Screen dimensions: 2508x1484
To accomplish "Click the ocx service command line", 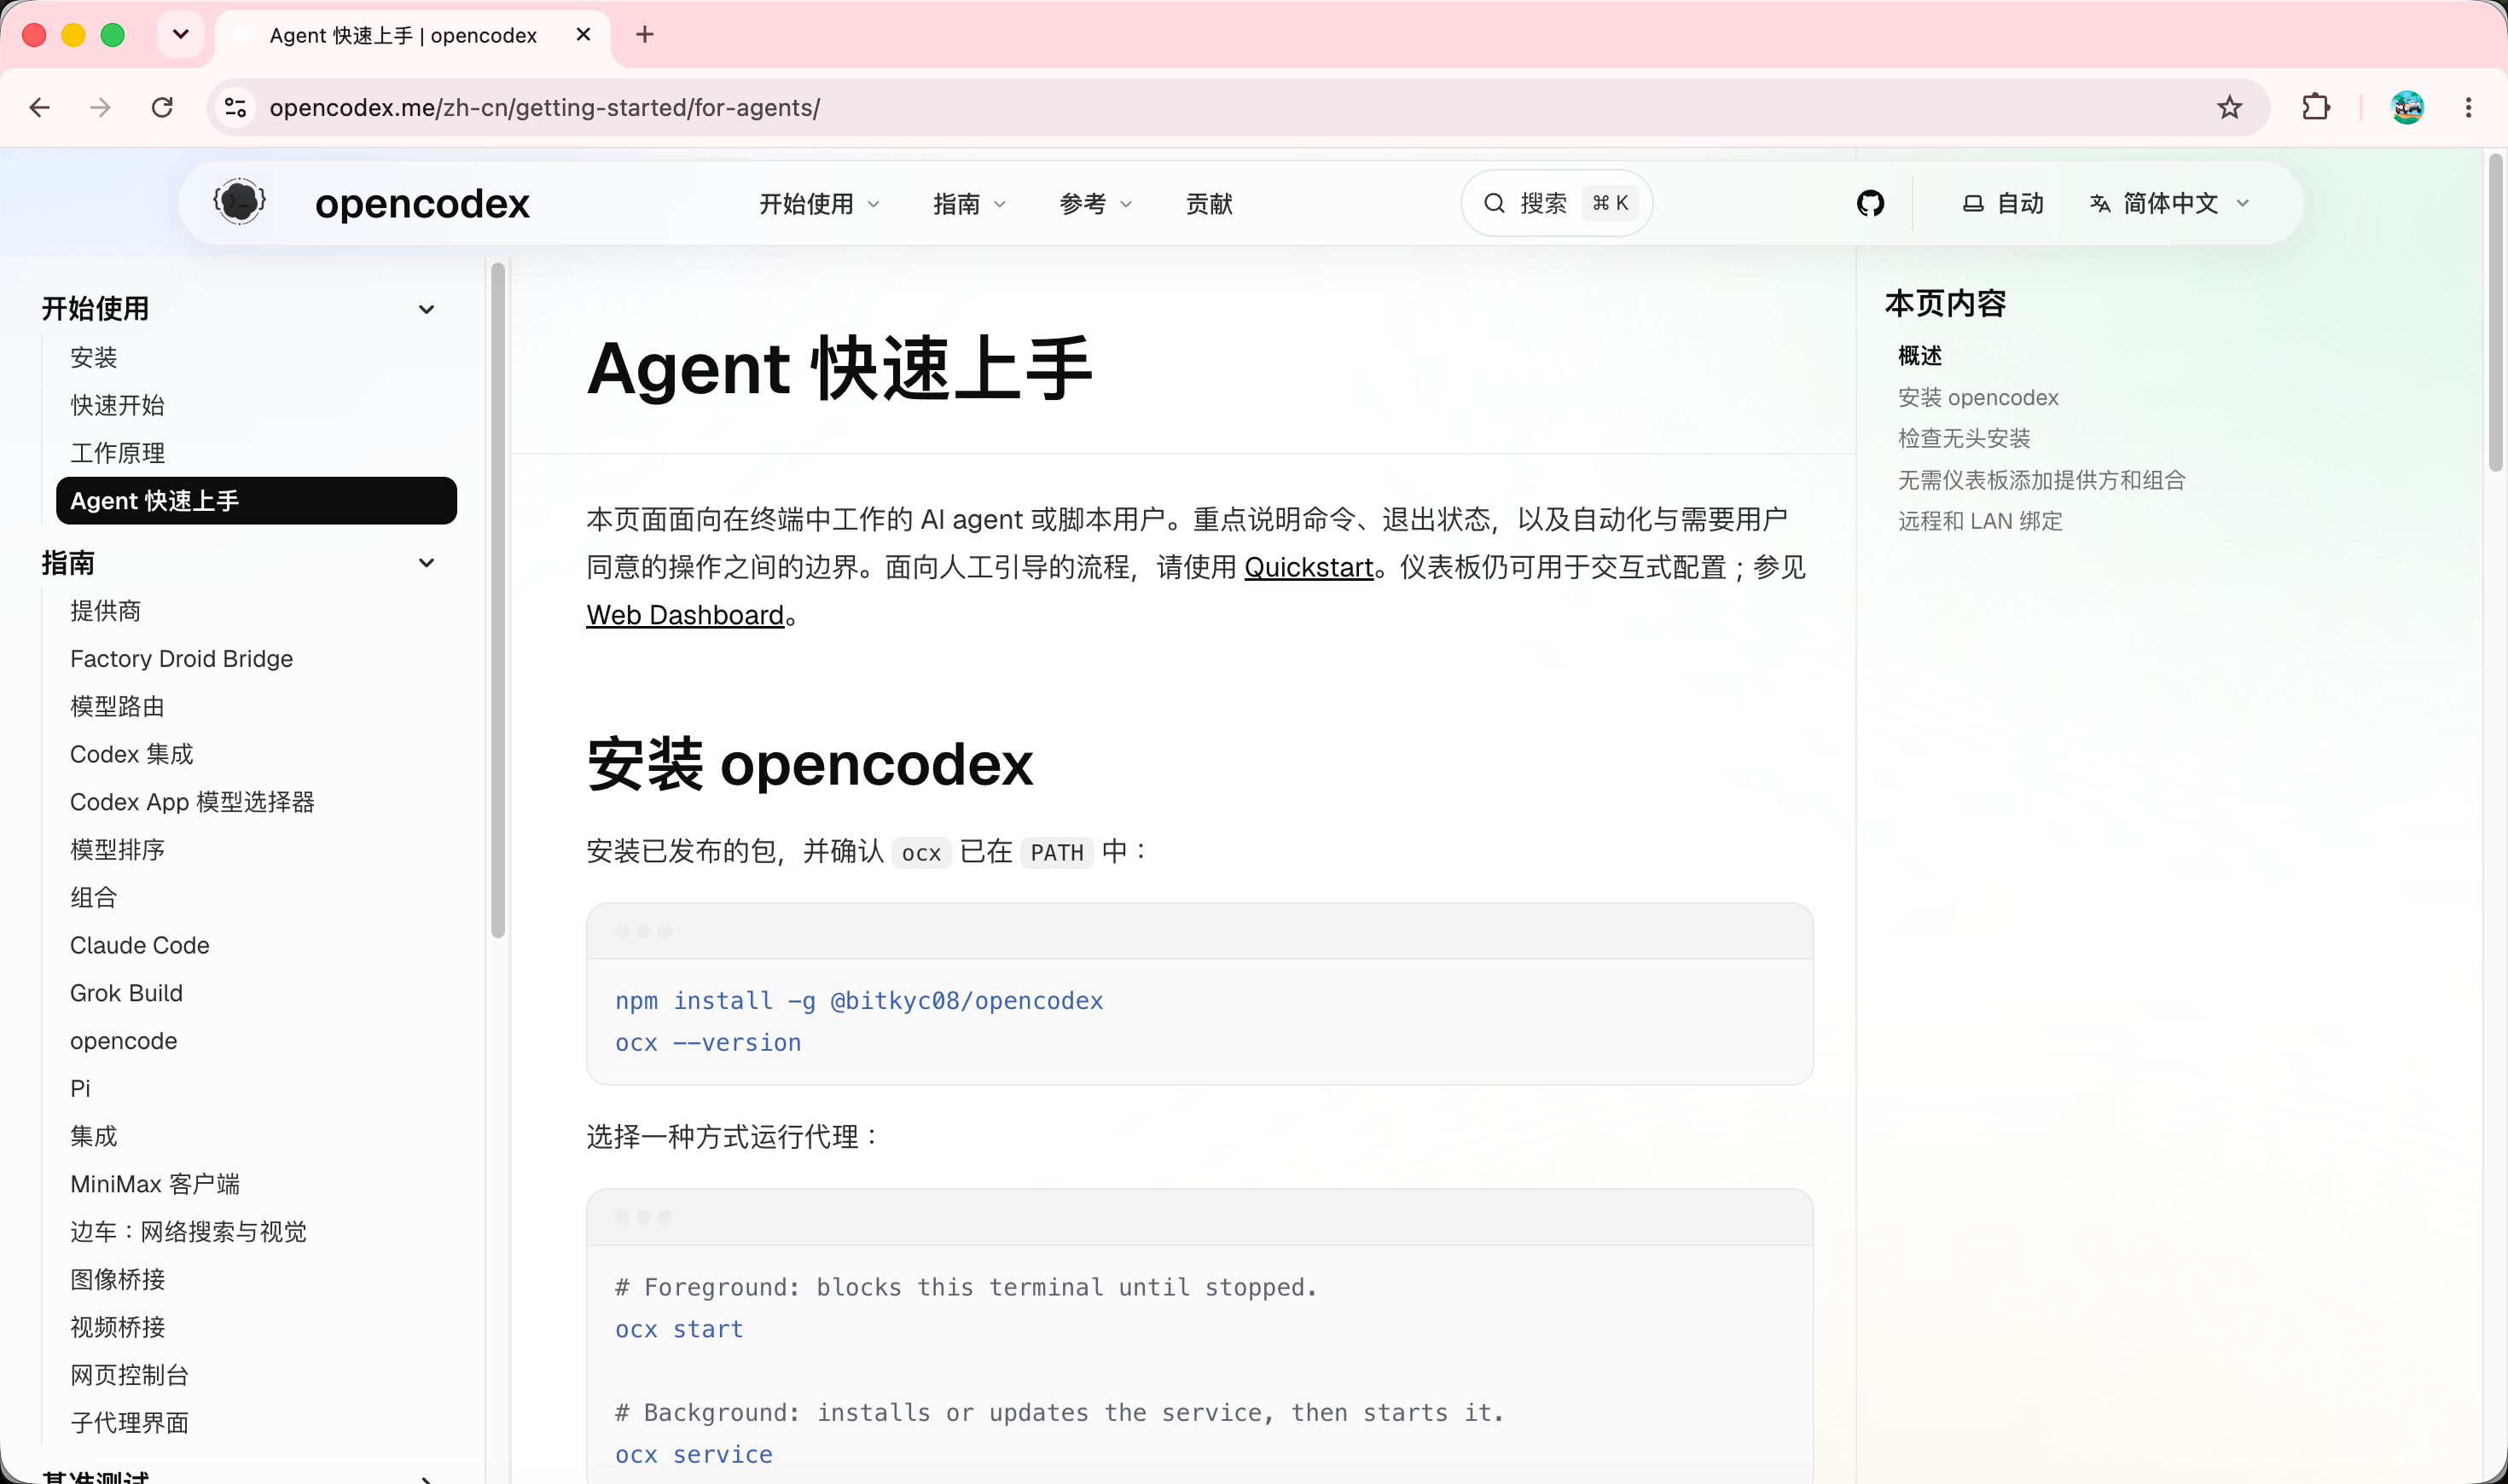I will pyautogui.click(x=694, y=1455).
